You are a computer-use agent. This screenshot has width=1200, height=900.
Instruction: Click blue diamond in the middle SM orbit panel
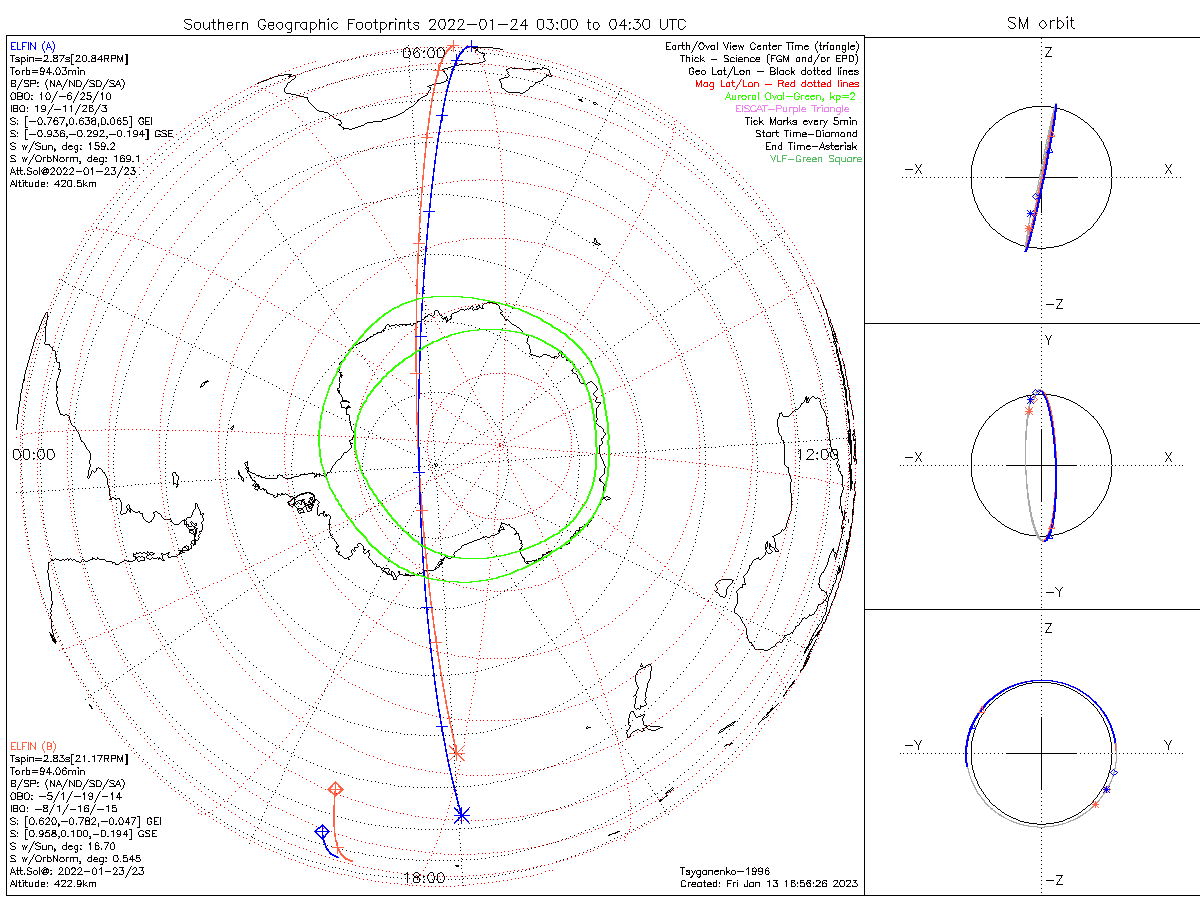(1037, 393)
